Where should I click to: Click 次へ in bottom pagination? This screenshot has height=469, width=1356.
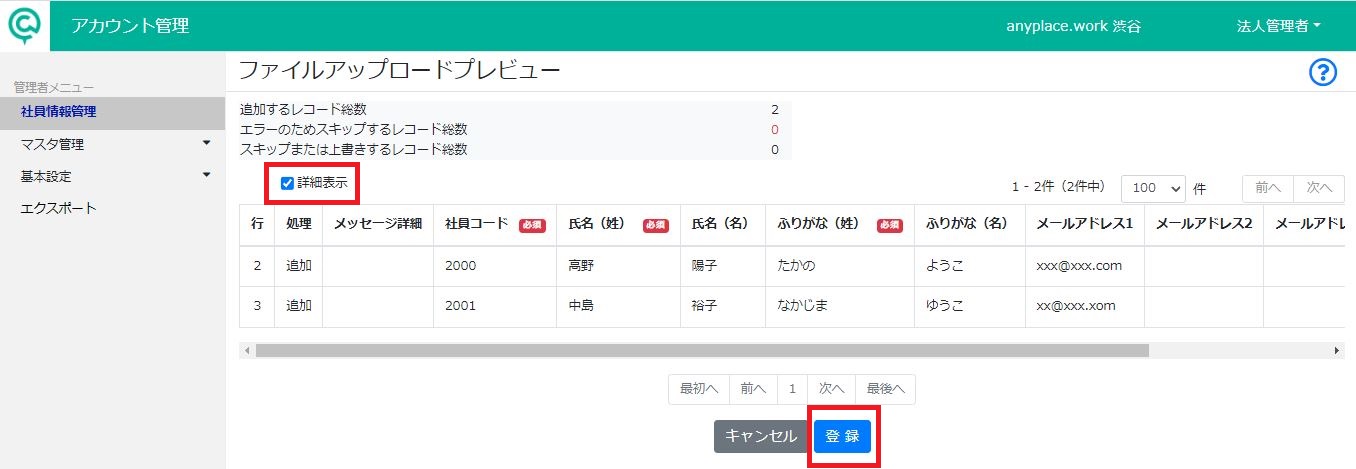831,389
